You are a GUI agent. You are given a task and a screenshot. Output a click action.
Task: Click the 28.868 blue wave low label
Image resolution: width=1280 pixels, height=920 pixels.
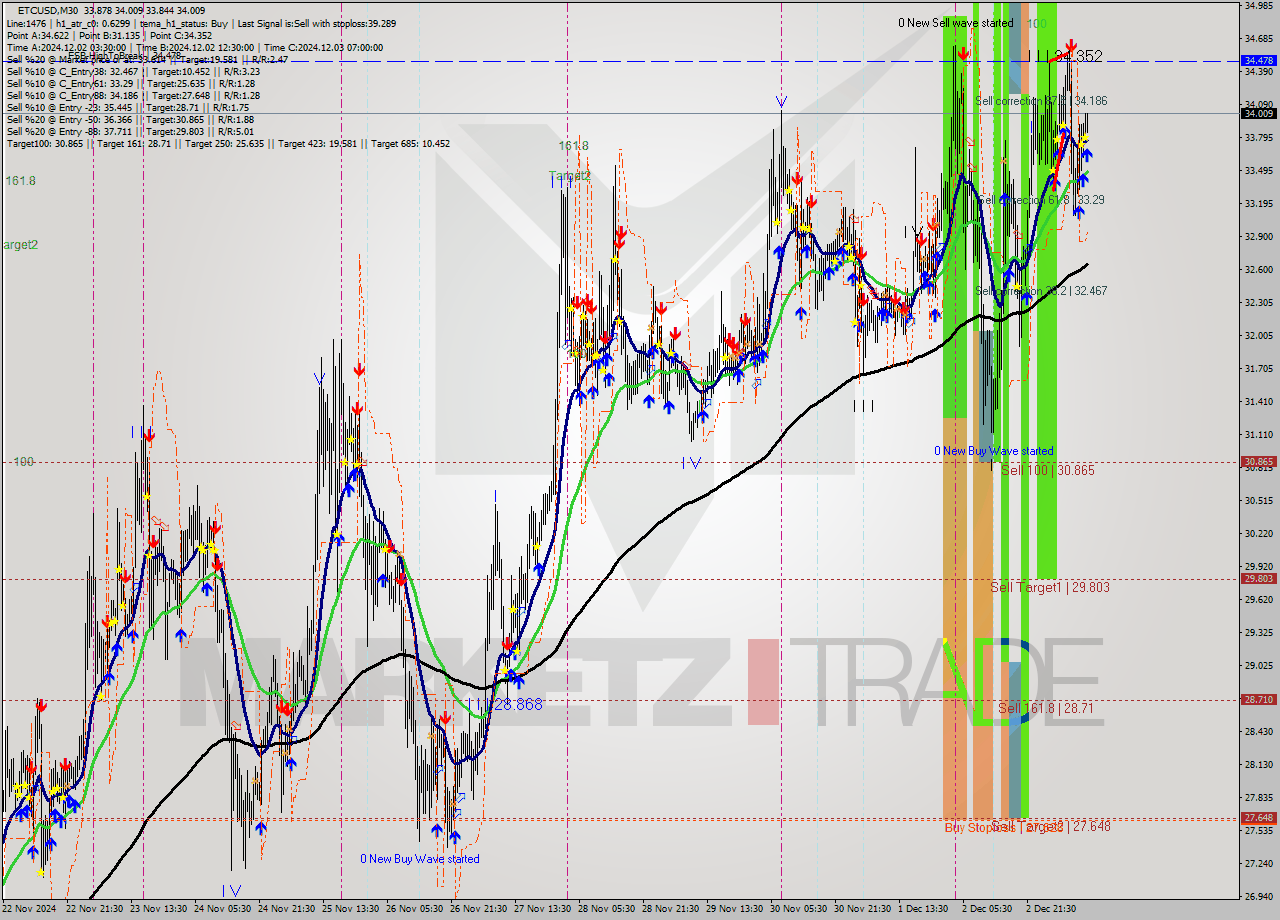(516, 705)
